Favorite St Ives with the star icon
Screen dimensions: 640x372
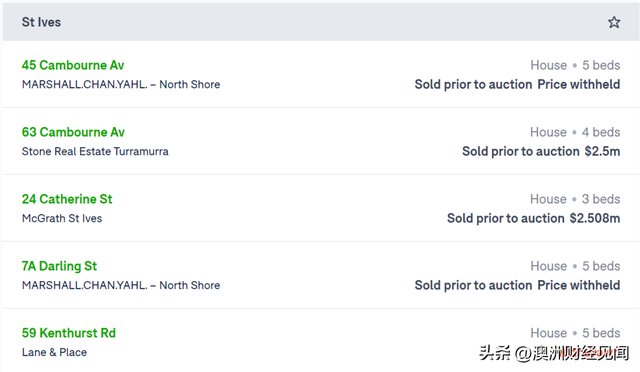pyautogui.click(x=613, y=22)
